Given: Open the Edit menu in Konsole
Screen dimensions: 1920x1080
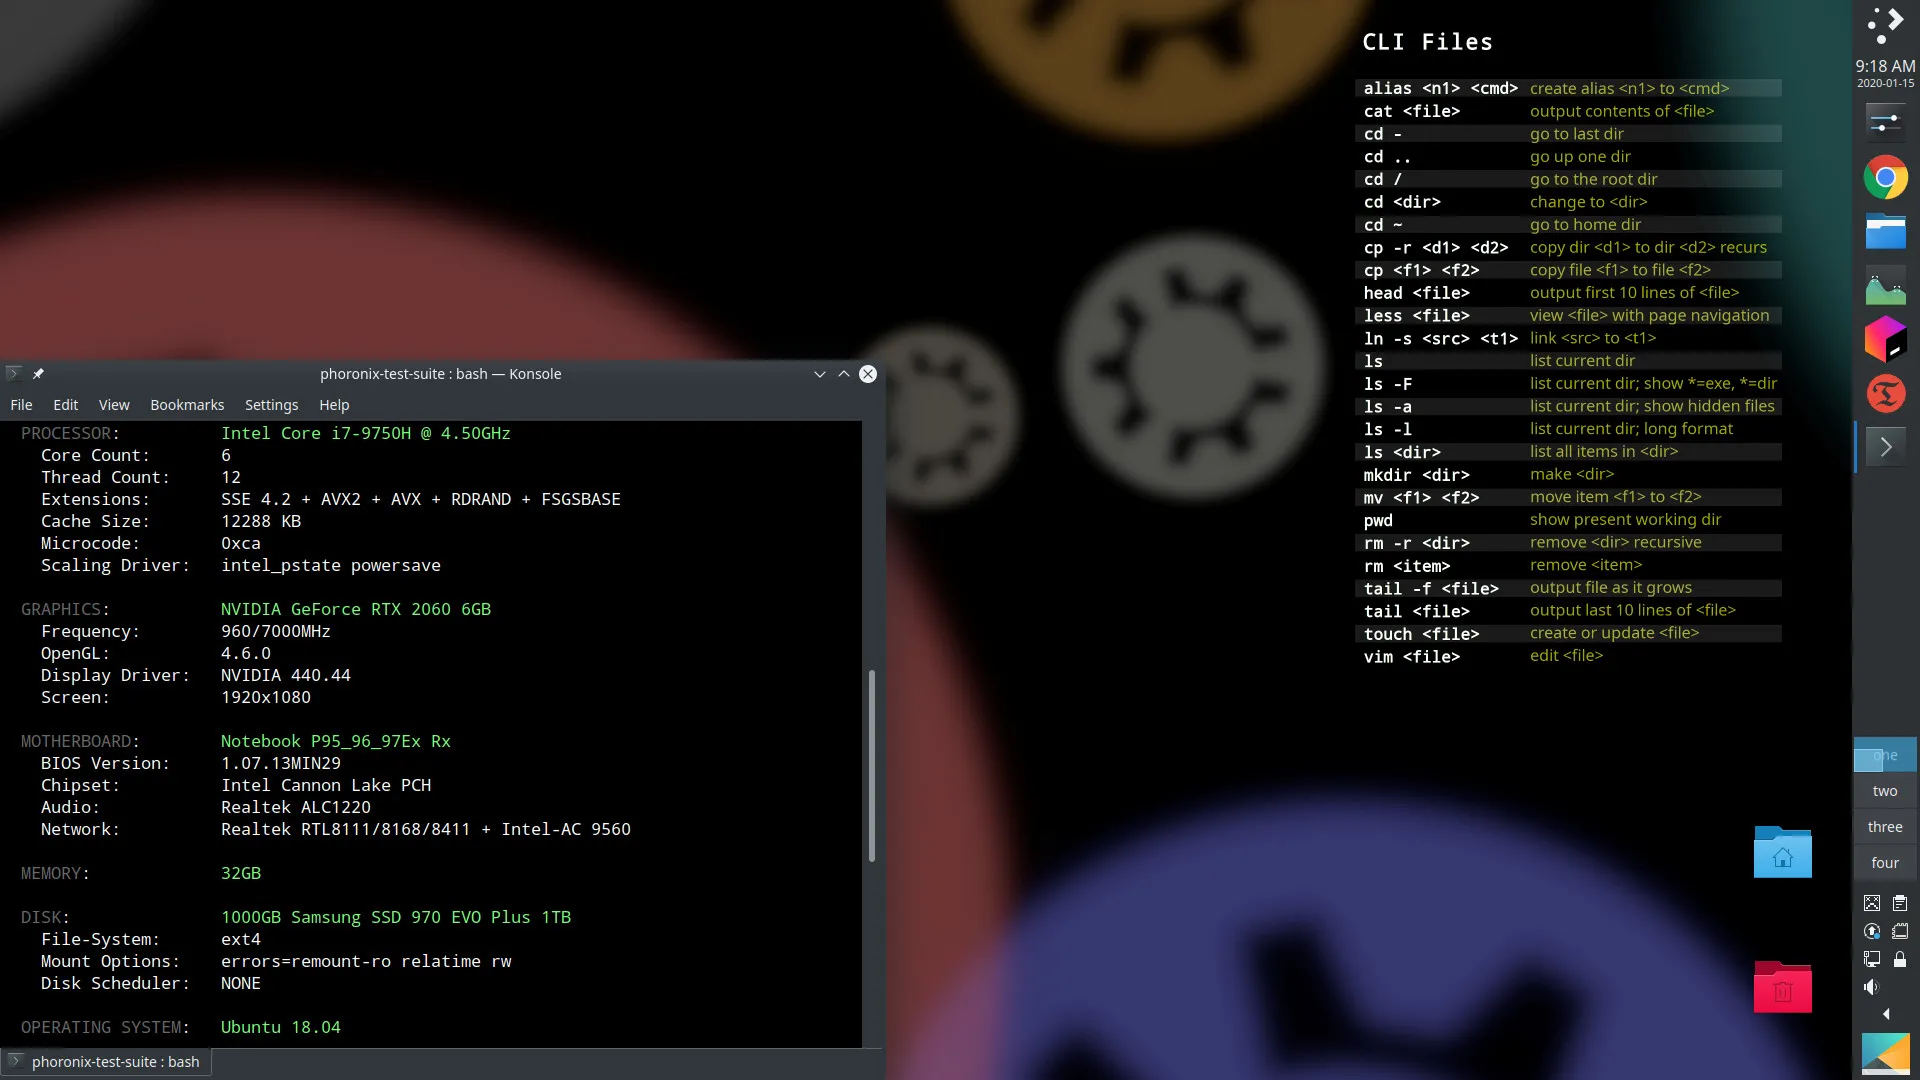Looking at the screenshot, I should [x=65, y=405].
